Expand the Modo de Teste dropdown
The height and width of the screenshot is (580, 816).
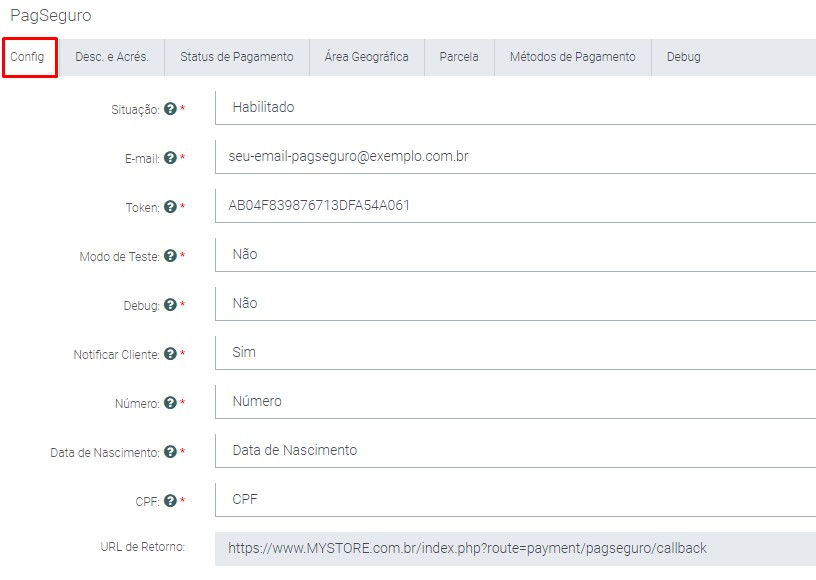pyautogui.click(x=515, y=254)
